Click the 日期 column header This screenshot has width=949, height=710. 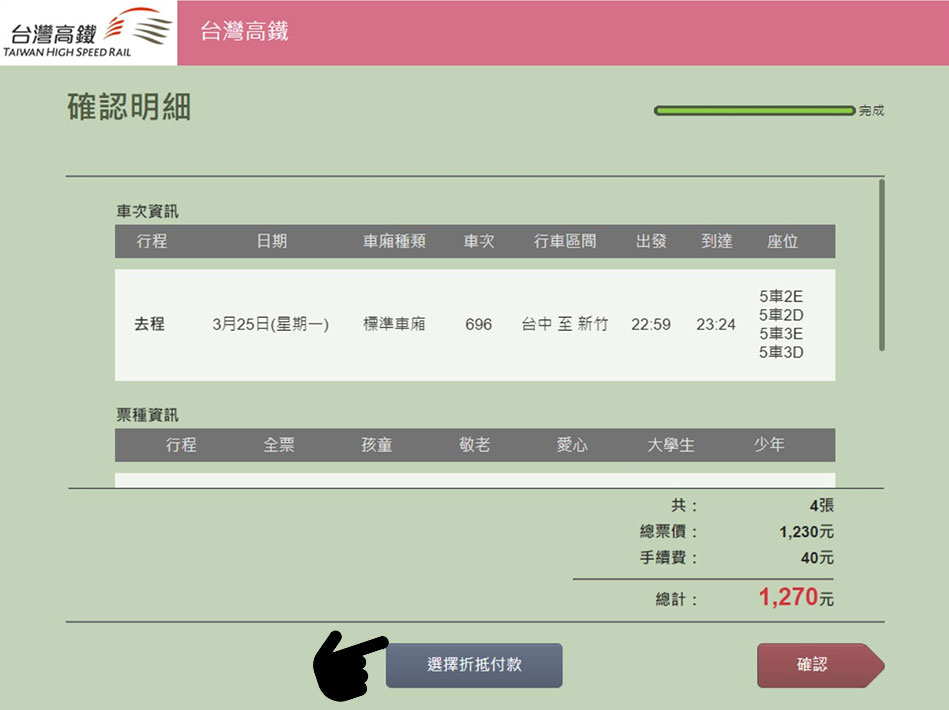coord(272,241)
